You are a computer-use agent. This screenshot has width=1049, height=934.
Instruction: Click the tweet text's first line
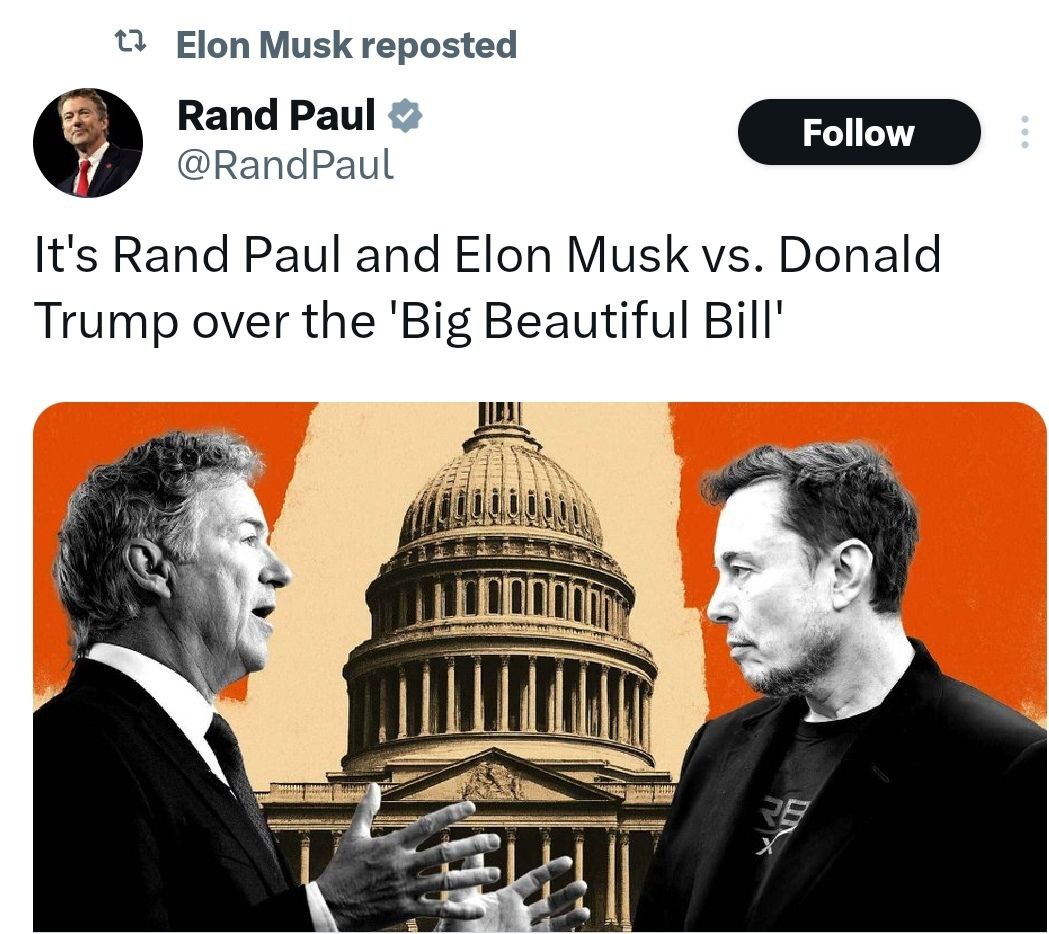(x=487, y=255)
